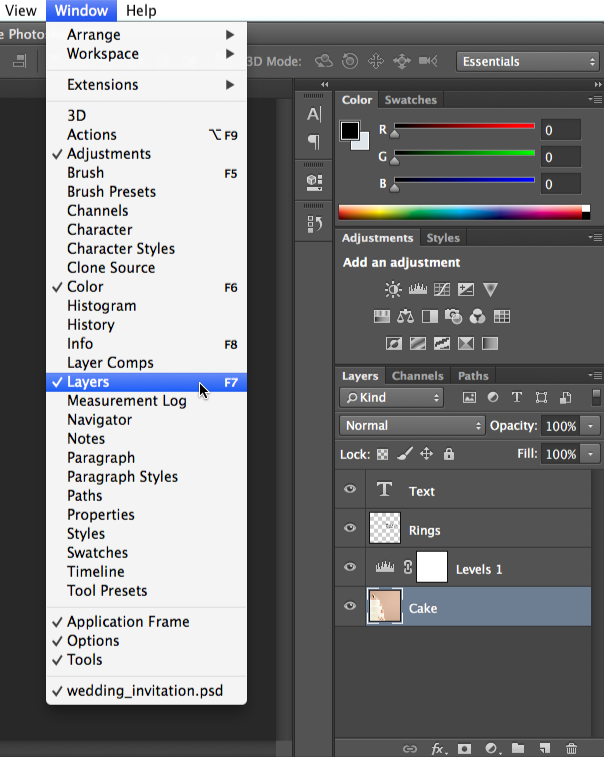
Task: Open the layer style fx menu
Action: 438,748
